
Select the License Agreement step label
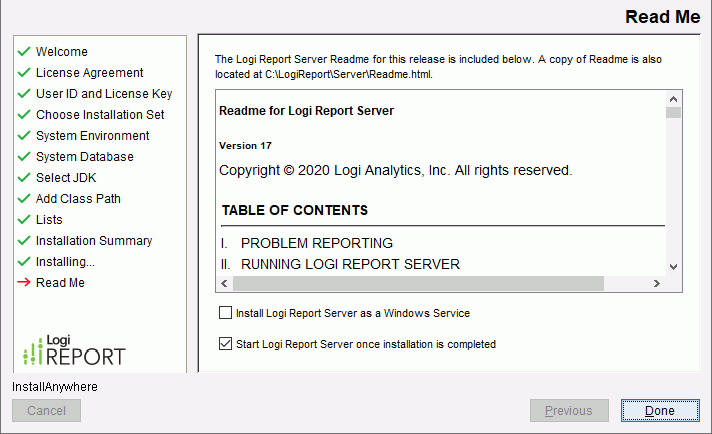[89, 73]
